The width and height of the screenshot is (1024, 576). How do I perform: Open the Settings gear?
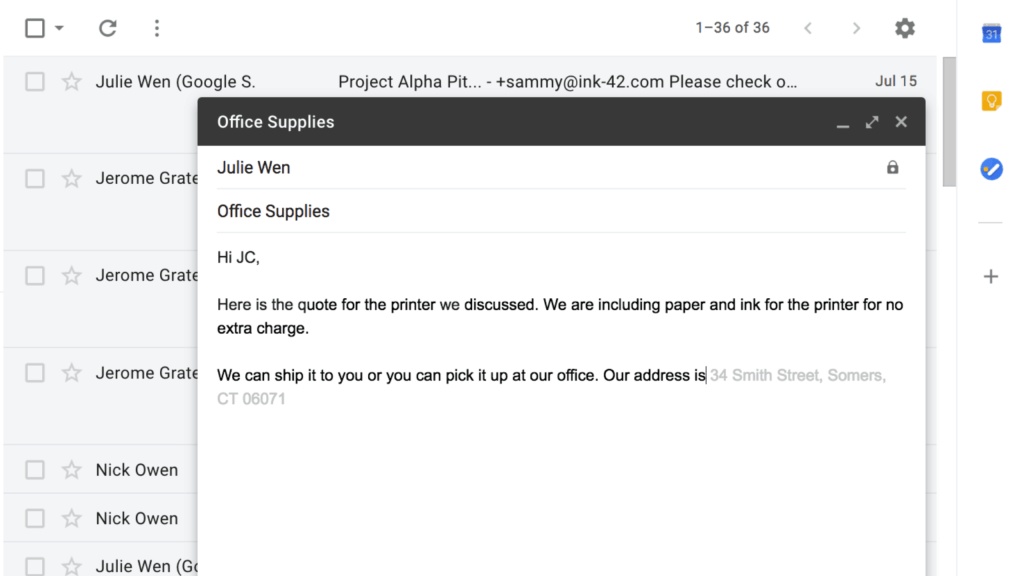[904, 28]
